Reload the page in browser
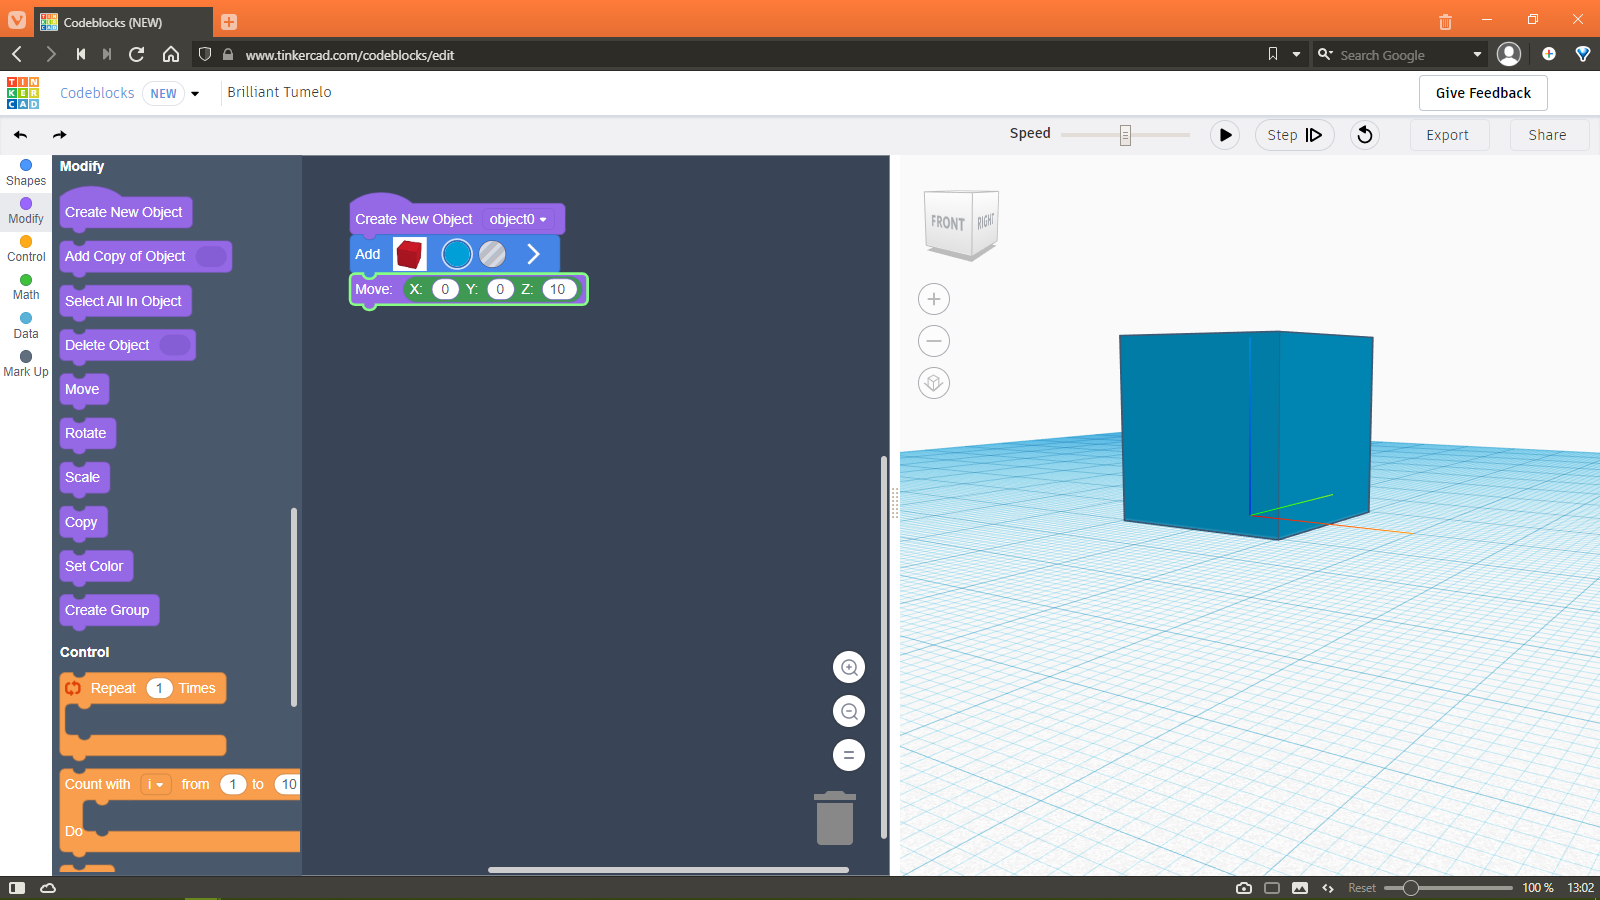1600x900 pixels. point(137,54)
